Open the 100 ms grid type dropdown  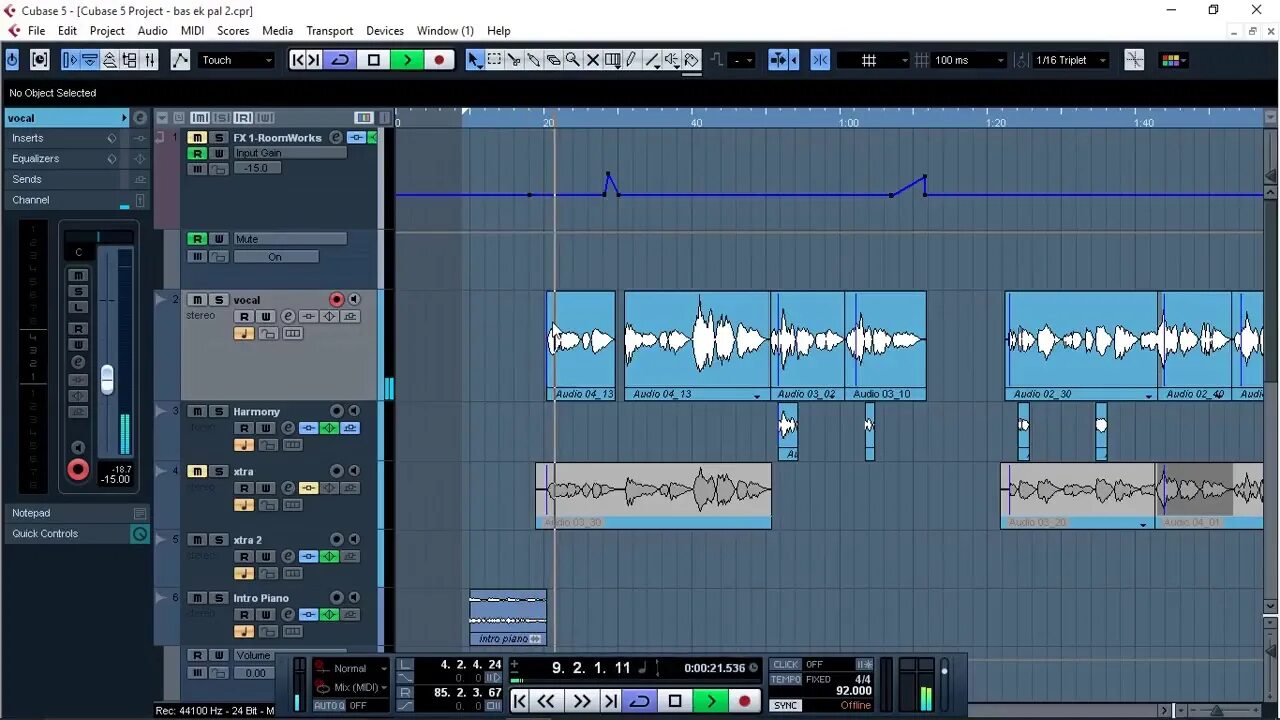[968, 60]
